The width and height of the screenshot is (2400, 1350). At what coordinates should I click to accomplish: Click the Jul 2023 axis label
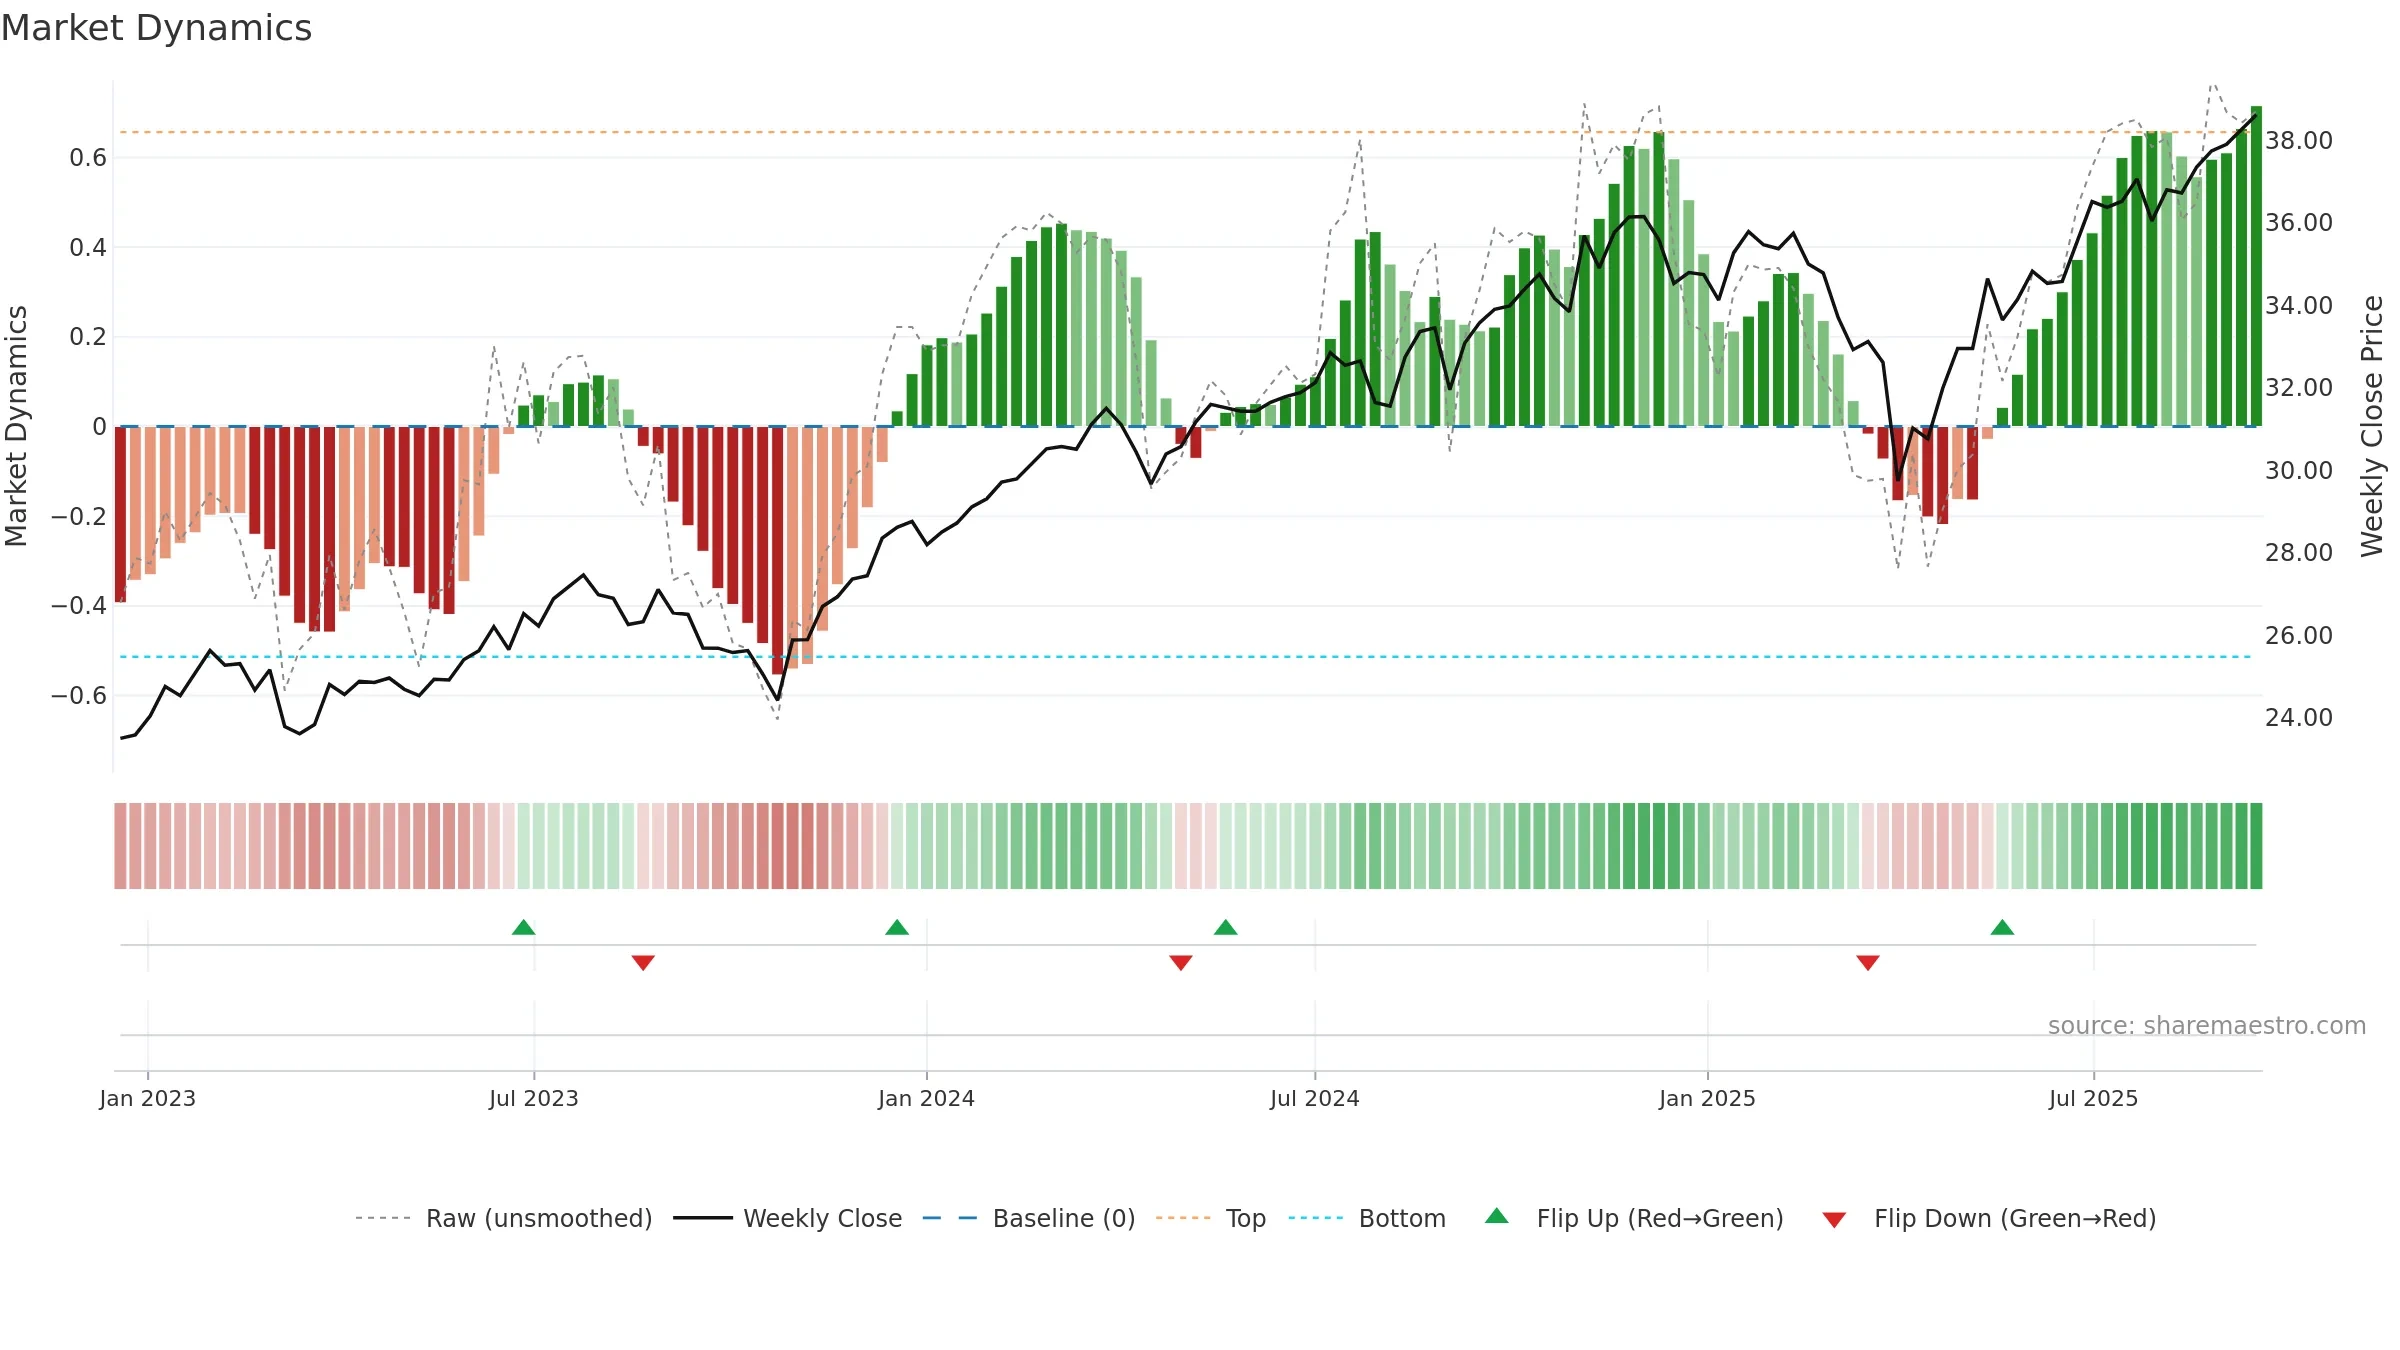(x=534, y=1098)
